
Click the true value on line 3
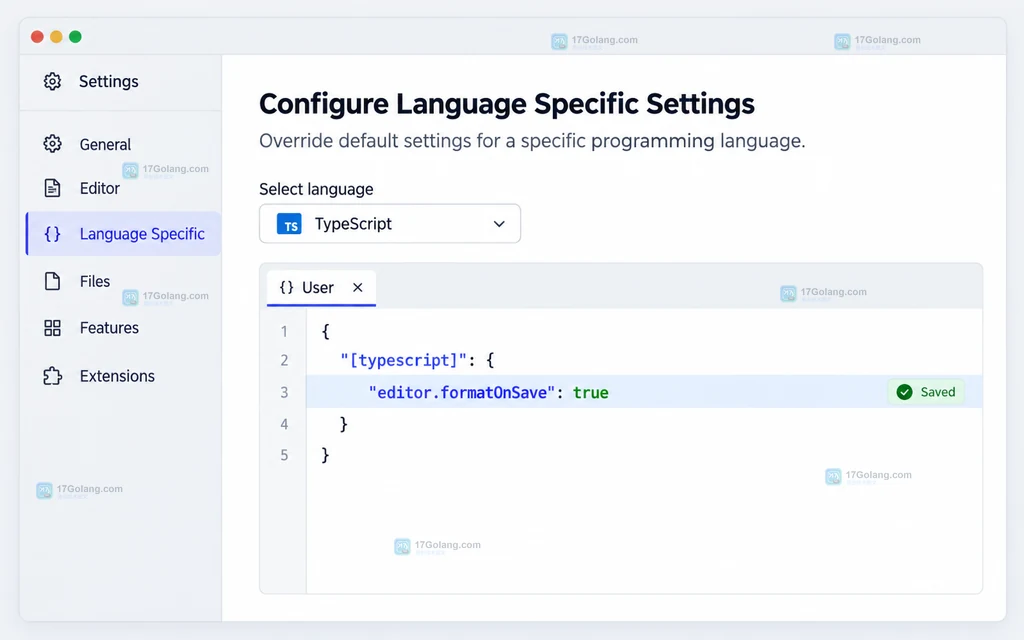click(590, 392)
